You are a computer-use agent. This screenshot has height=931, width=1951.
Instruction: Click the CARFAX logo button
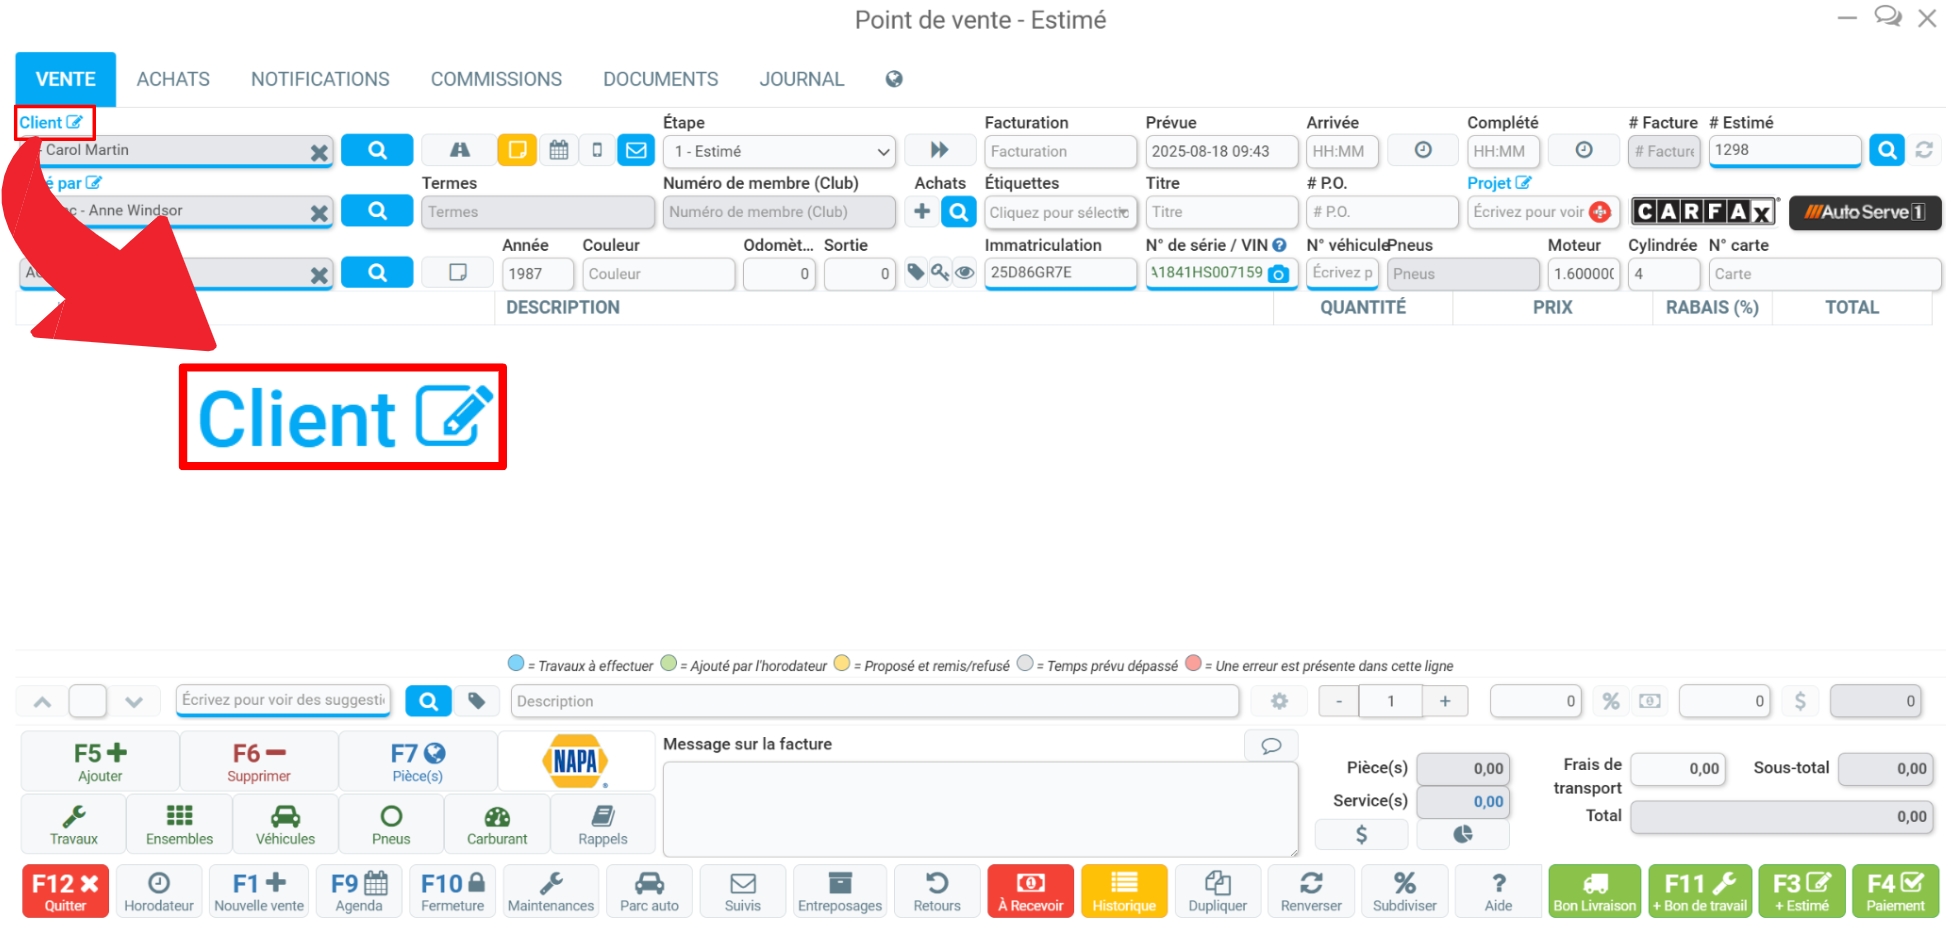point(1705,212)
